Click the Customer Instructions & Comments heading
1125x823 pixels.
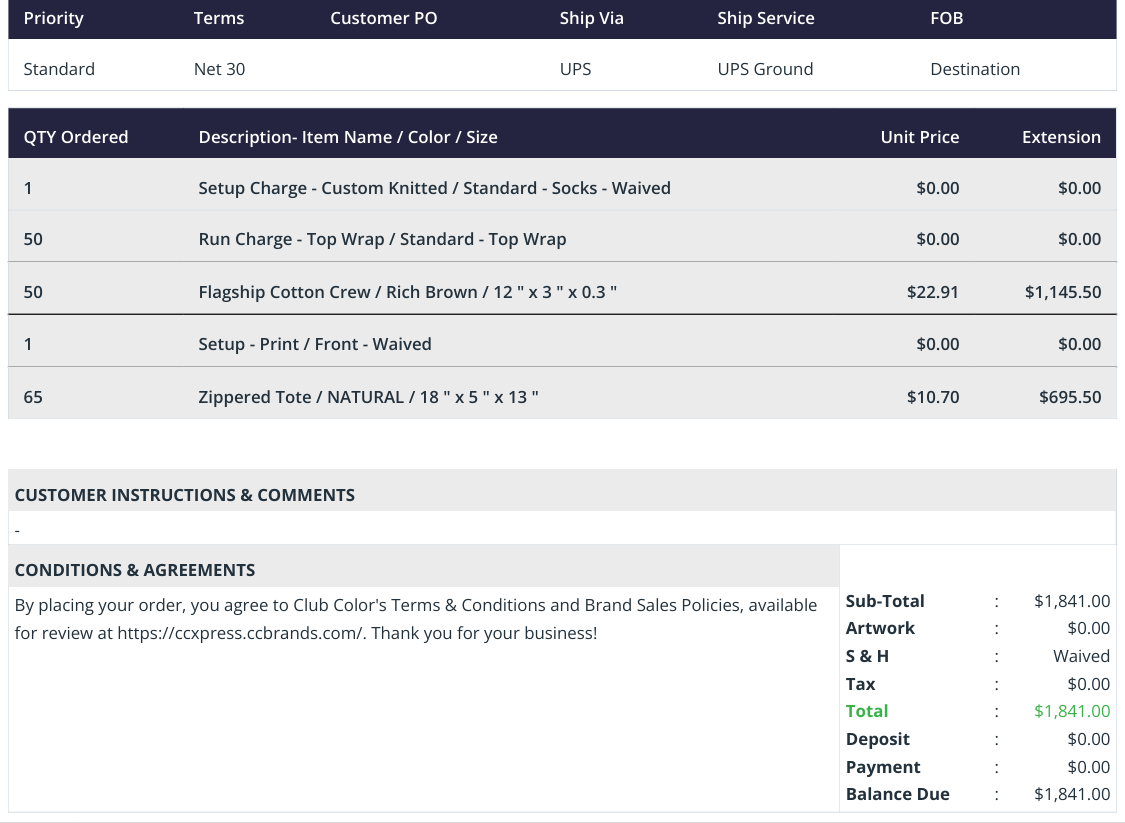pos(184,495)
